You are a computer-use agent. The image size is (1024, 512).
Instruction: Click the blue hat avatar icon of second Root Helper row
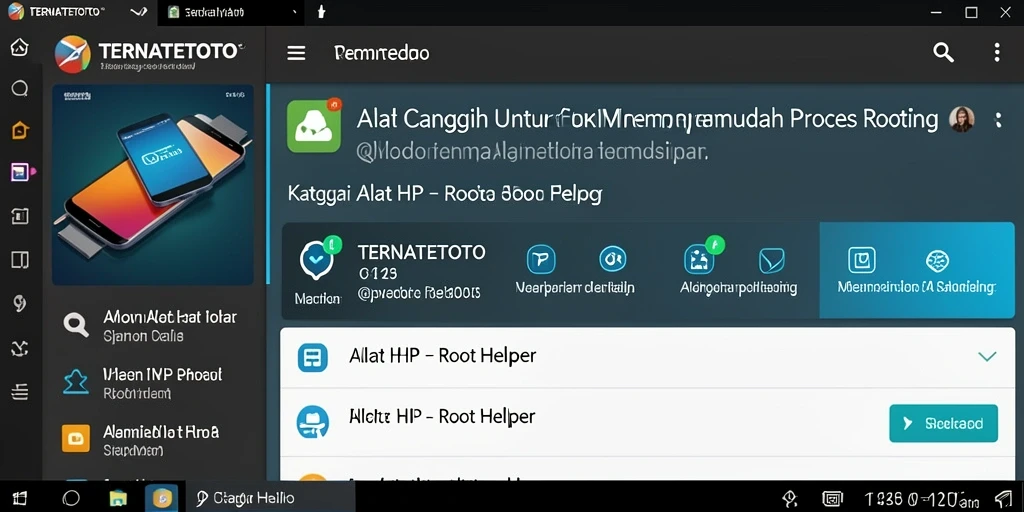312,421
